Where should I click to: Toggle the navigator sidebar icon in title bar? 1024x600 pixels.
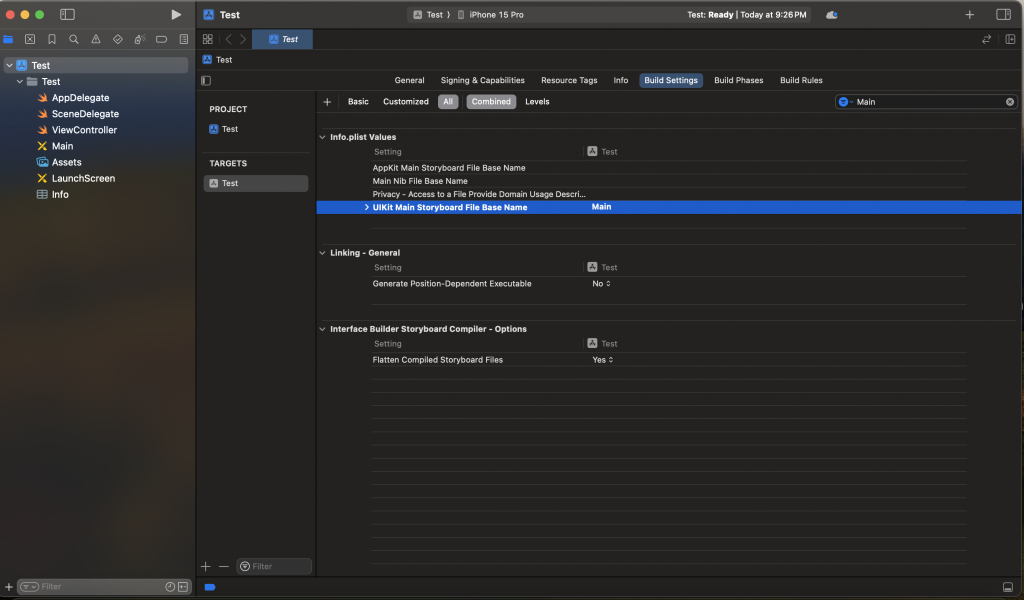[x=67, y=14]
